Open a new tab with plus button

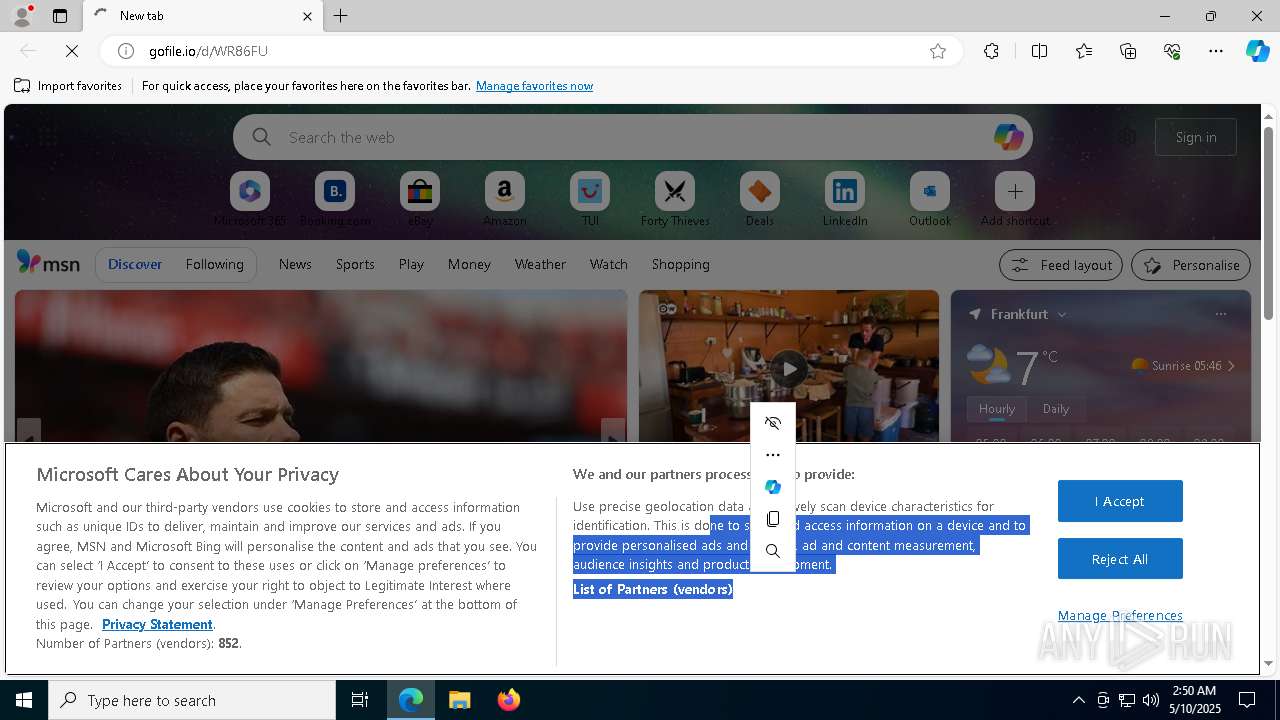pyautogui.click(x=341, y=16)
